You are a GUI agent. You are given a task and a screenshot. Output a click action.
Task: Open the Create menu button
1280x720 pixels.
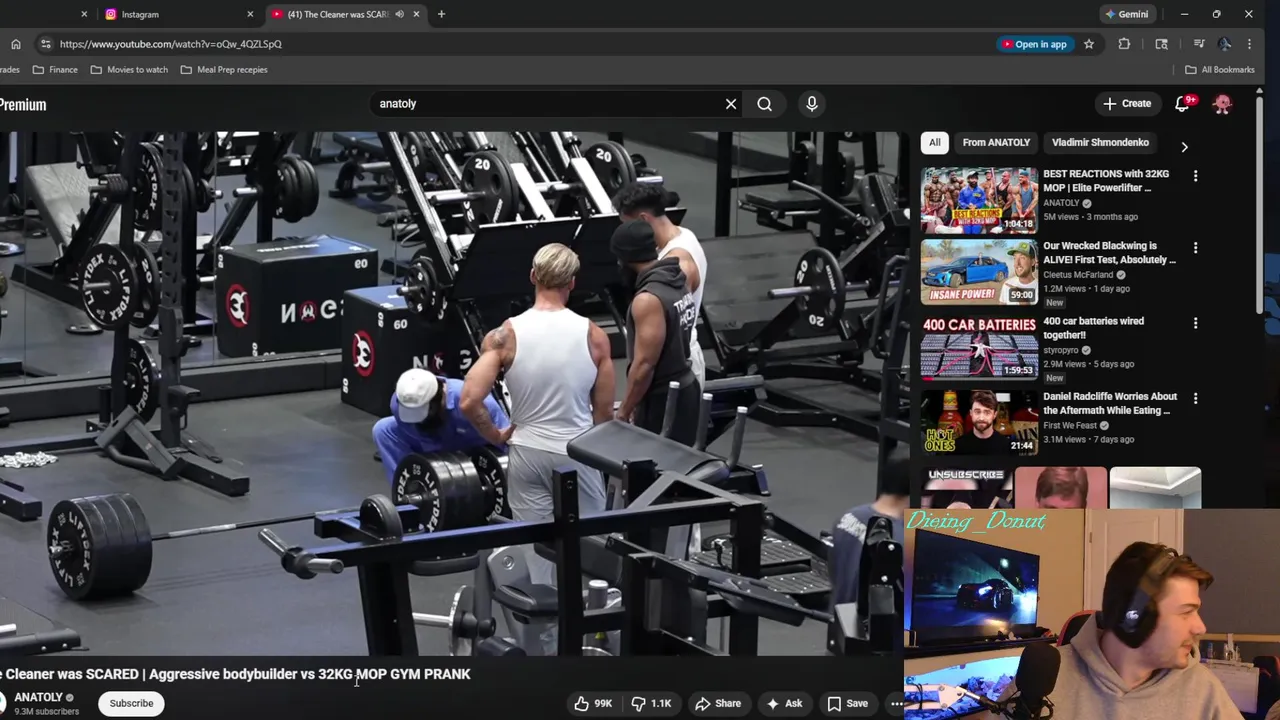coord(1127,104)
